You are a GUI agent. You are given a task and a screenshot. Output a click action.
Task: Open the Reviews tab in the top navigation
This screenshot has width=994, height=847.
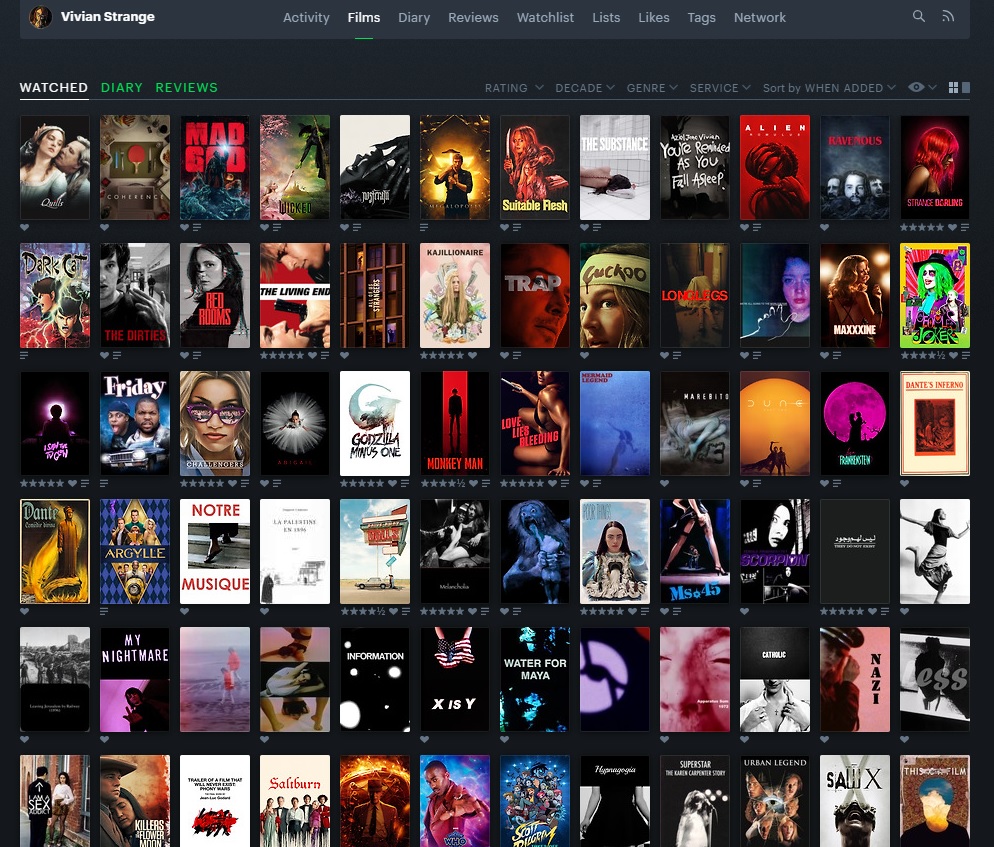[473, 18]
